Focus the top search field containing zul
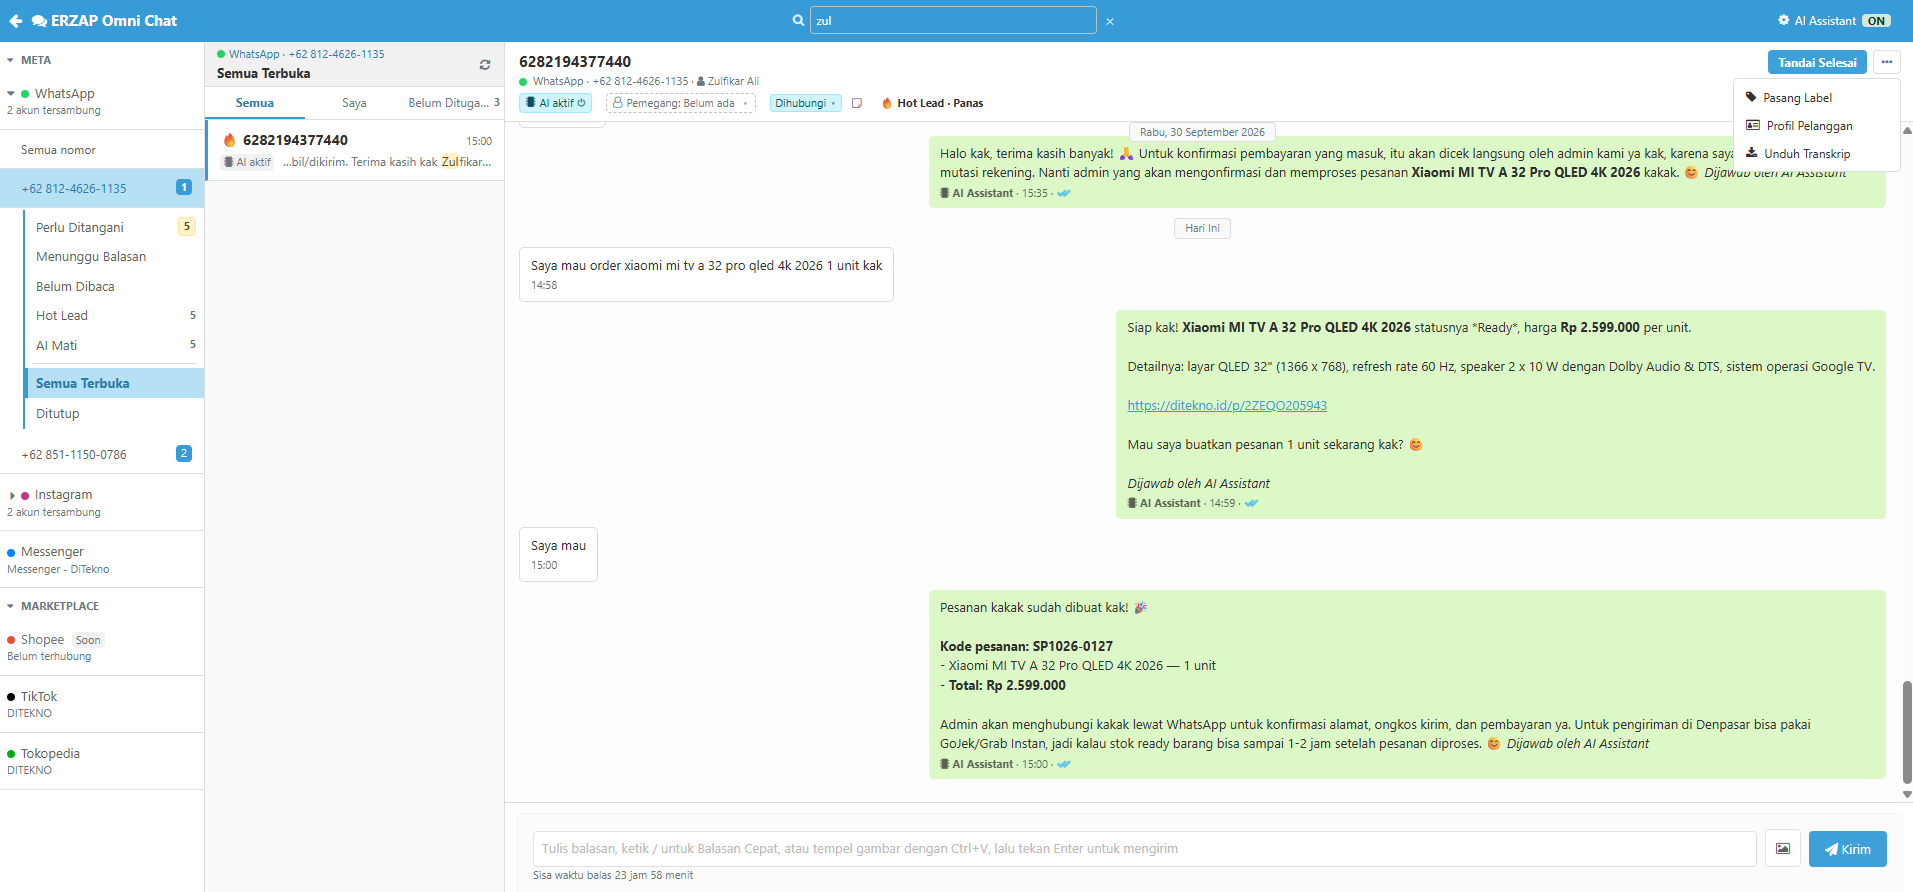This screenshot has width=1913, height=892. pos(953,20)
